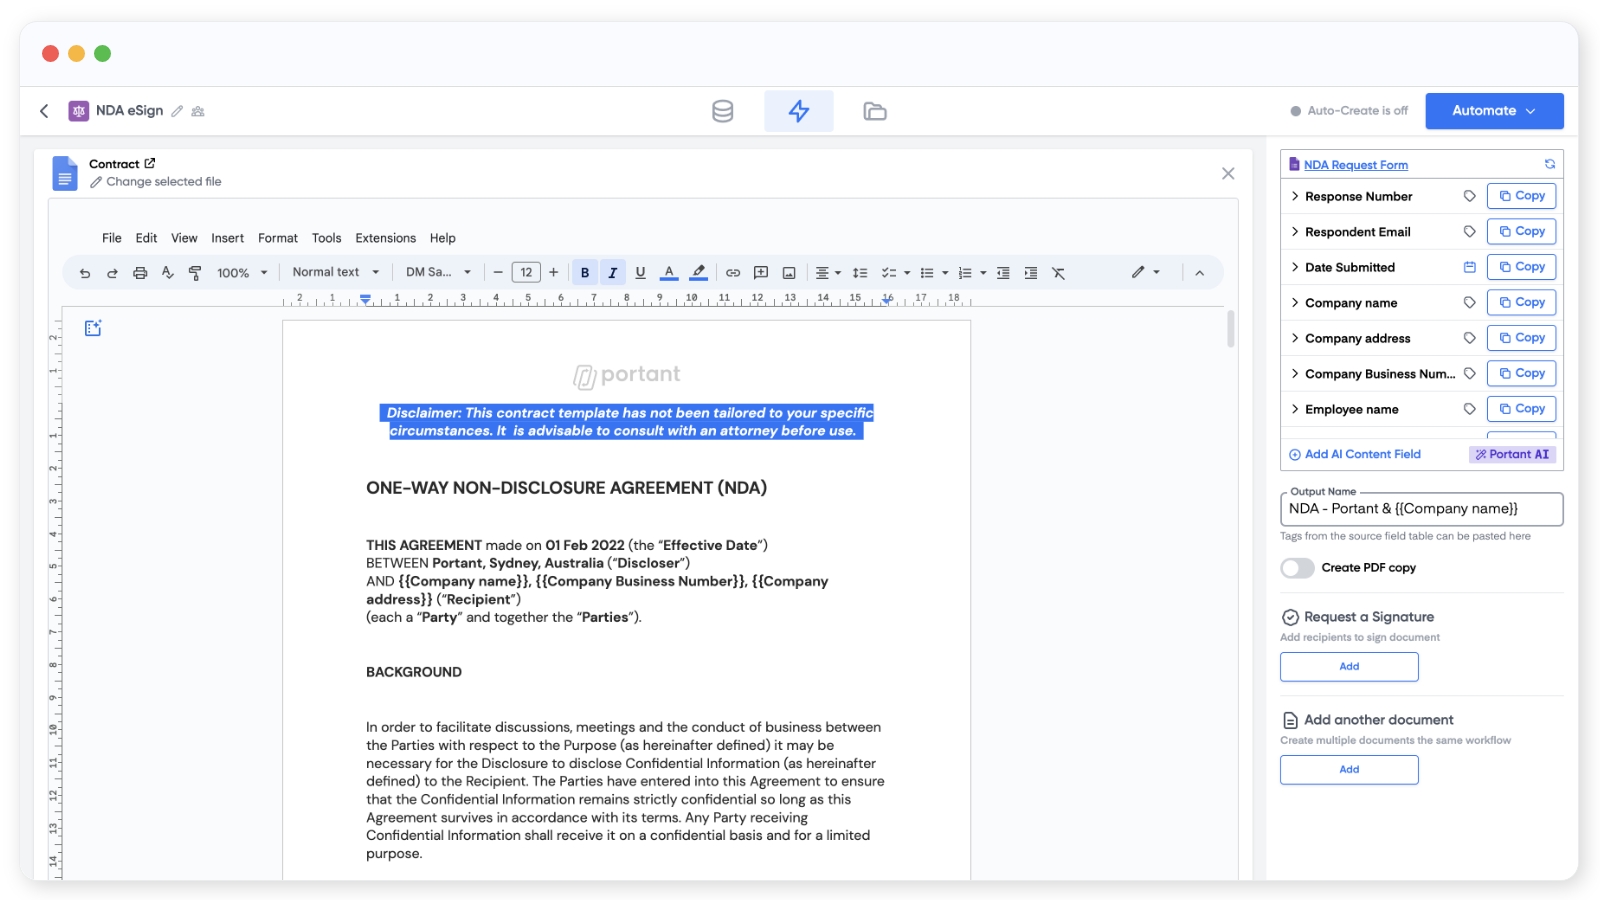
Task: Open the Extensions menu
Action: [385, 238]
